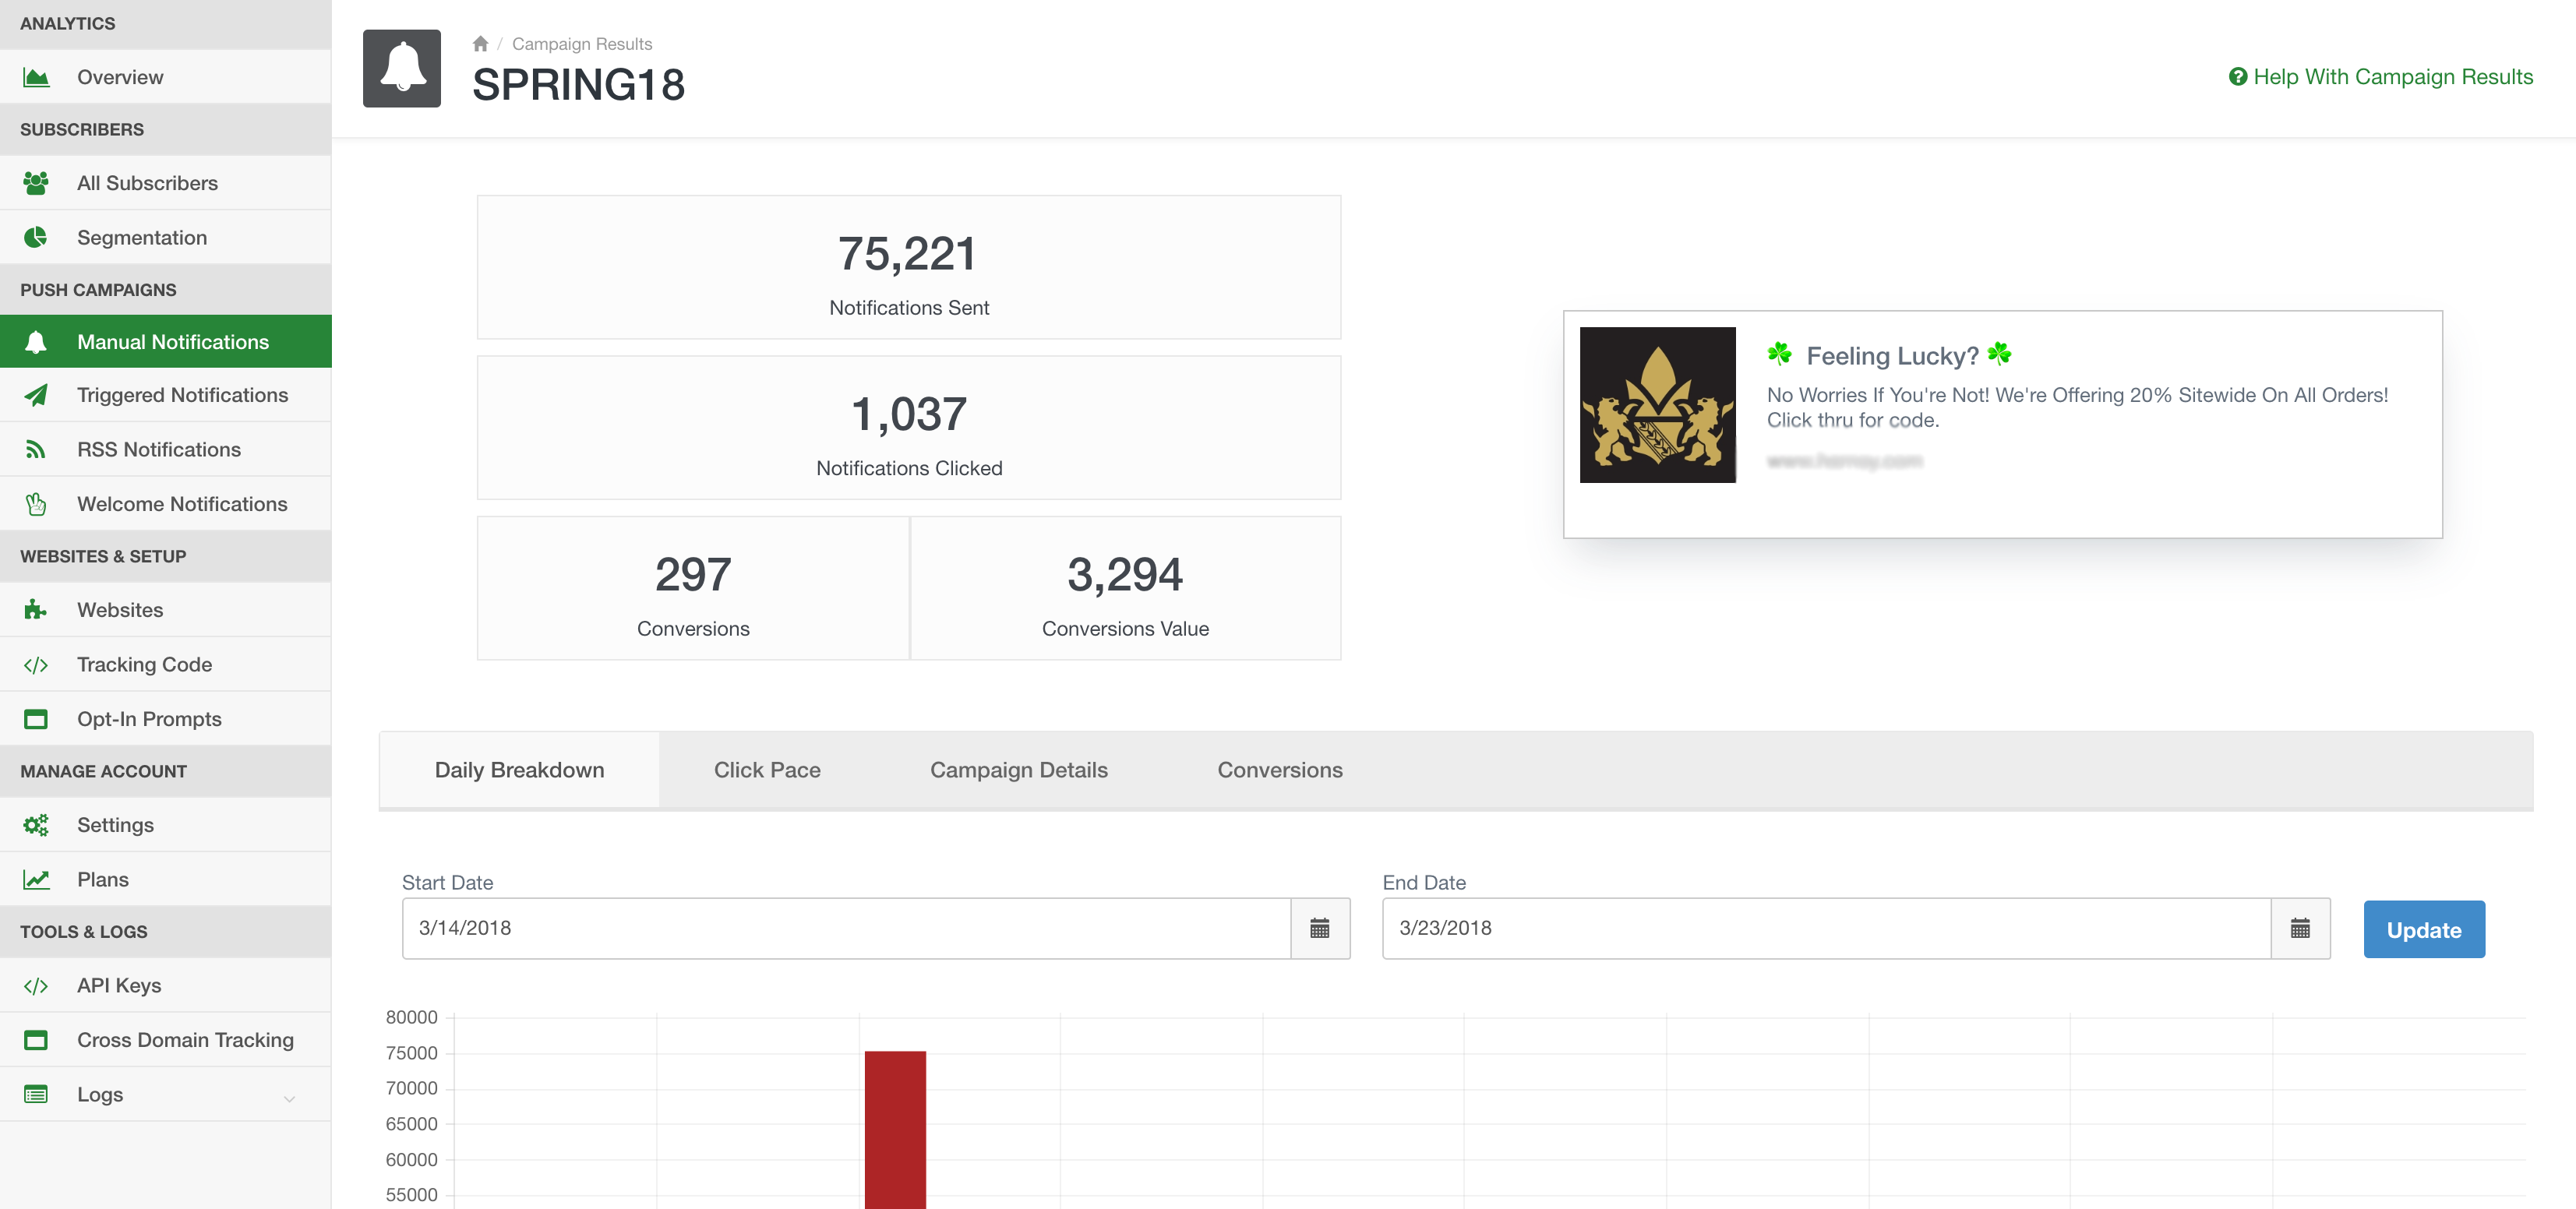Click the Update button
Image resolution: width=2576 pixels, height=1209 pixels.
[2423, 929]
